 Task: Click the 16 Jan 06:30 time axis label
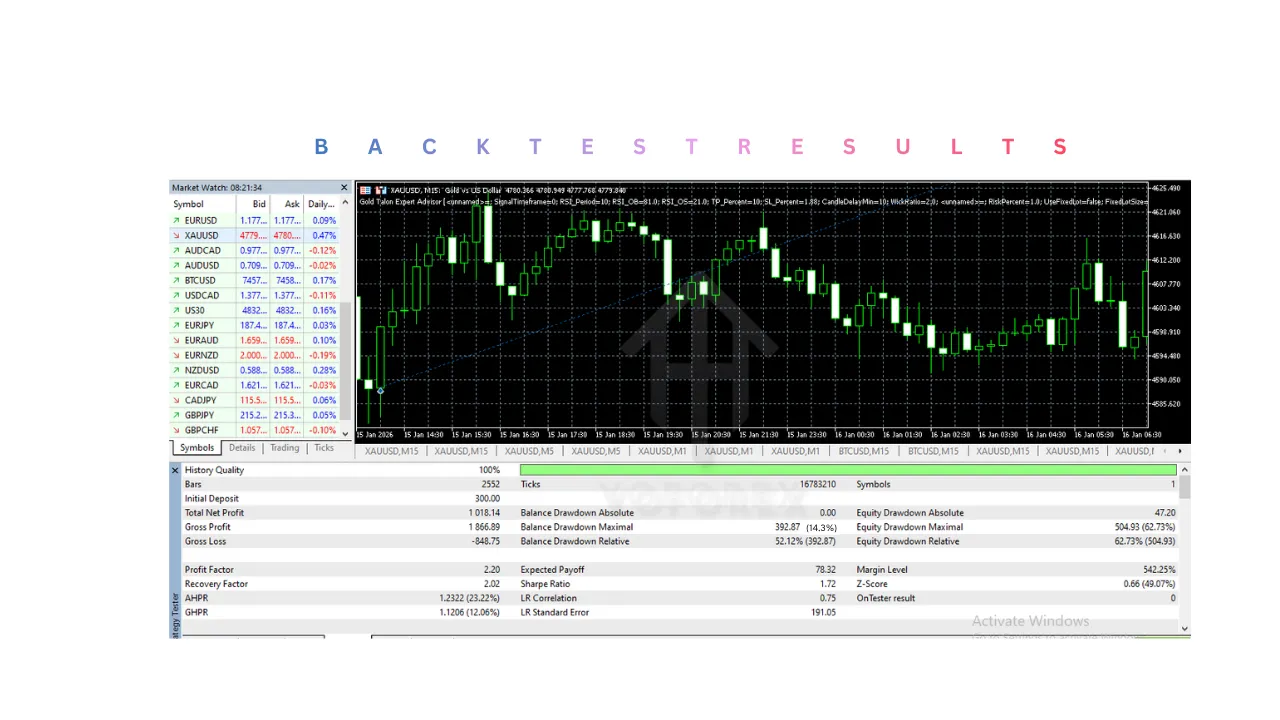1141,435
